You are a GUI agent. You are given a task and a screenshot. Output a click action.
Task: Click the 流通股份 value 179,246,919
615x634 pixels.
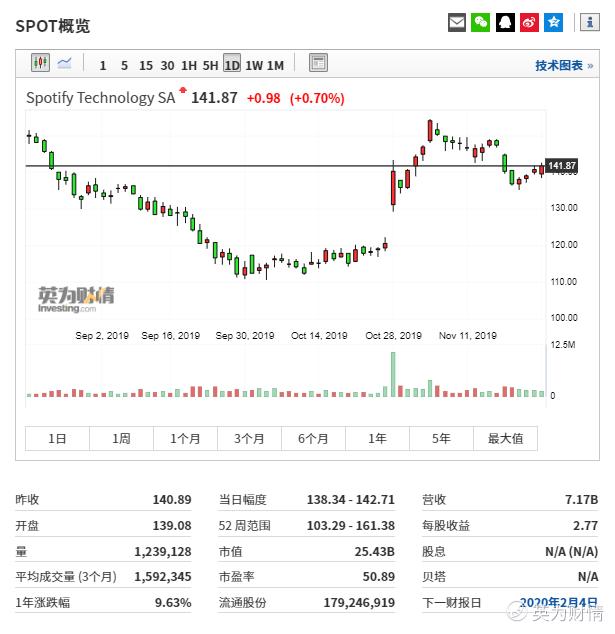pyautogui.click(x=359, y=602)
